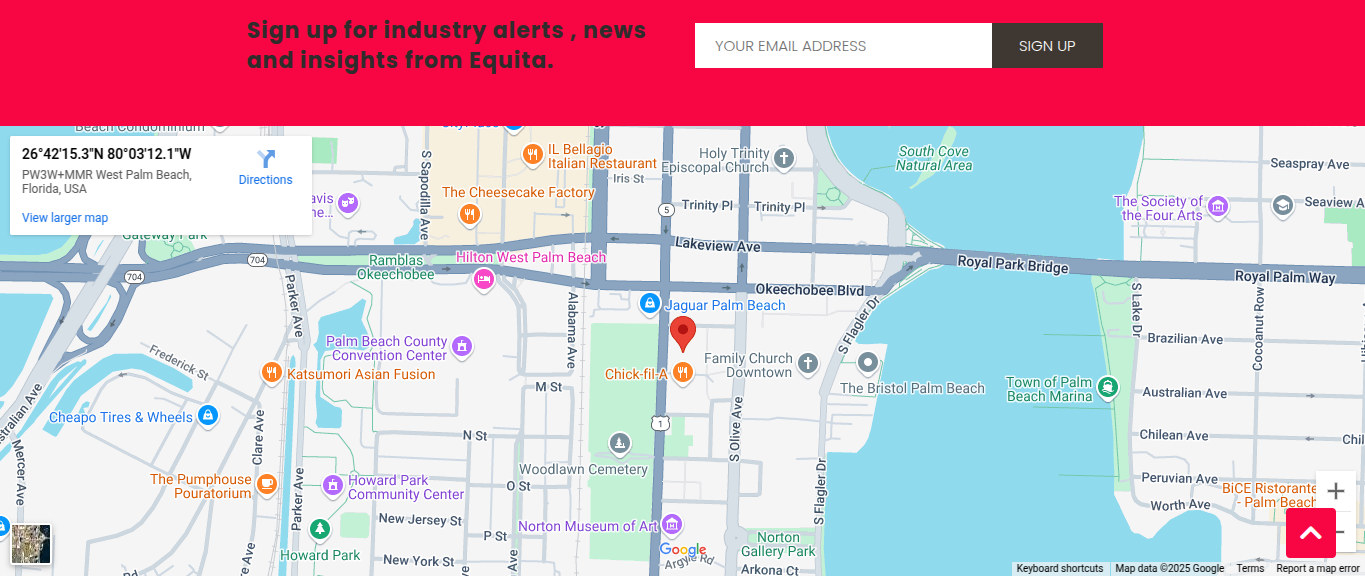Click Town of Palm Beach Marina icon
Image resolution: width=1365 pixels, height=582 pixels.
1107,386
